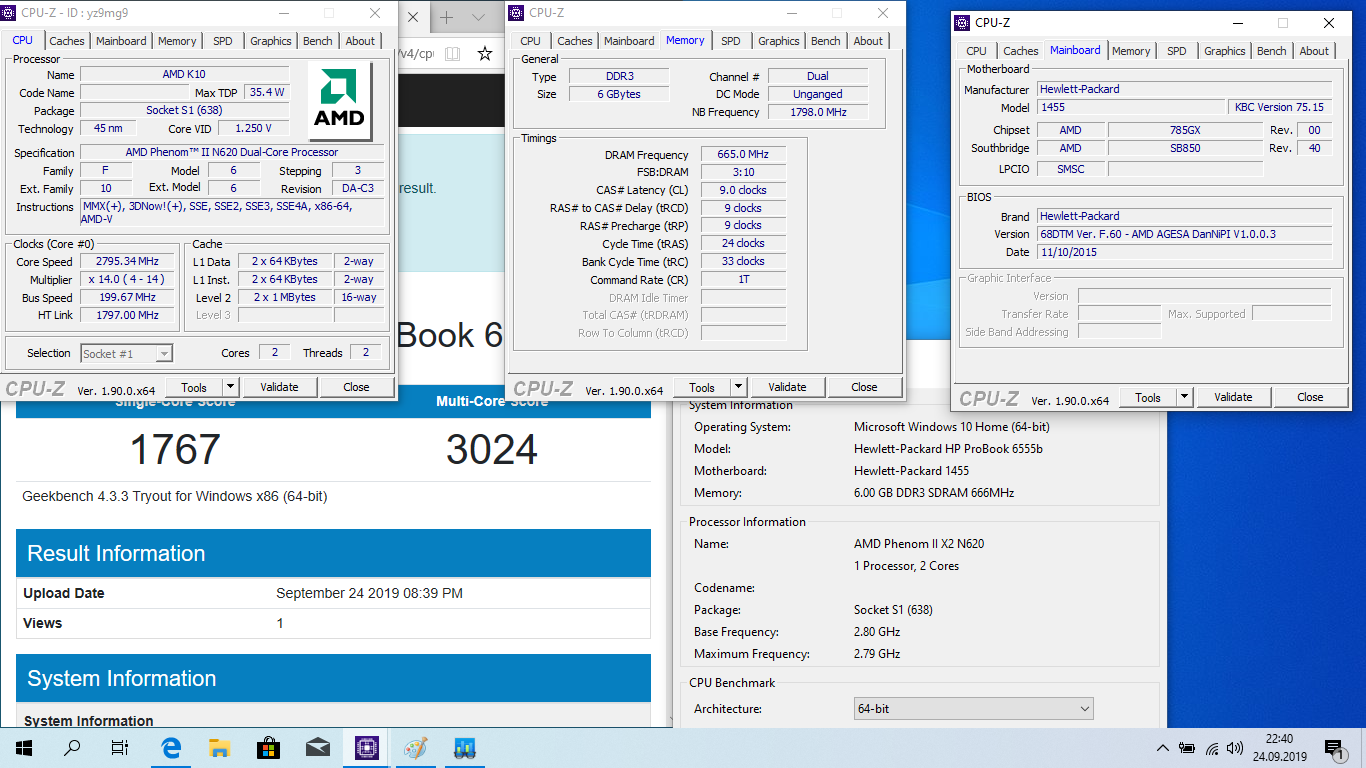Click the Specification AMD Phenom II N620 field
The width and height of the screenshot is (1366, 768).
pos(232,152)
